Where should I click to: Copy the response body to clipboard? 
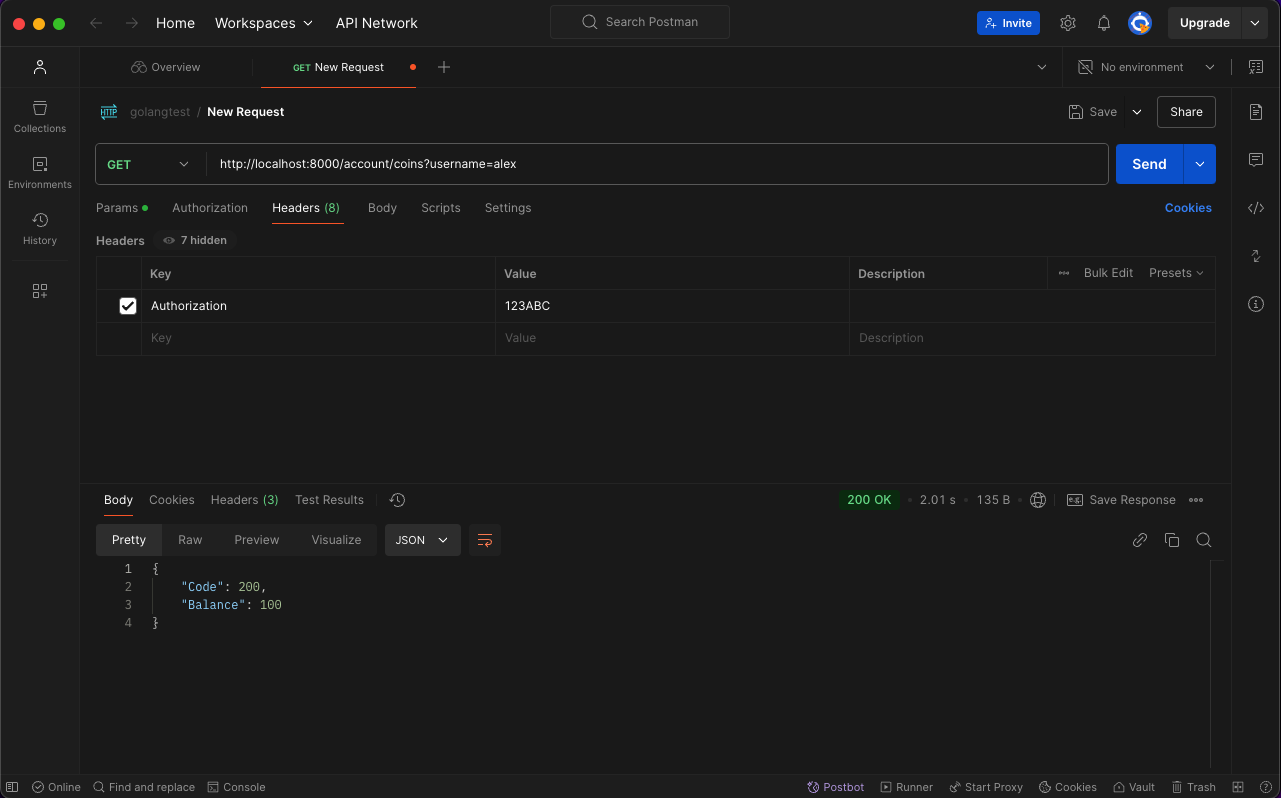1172,540
